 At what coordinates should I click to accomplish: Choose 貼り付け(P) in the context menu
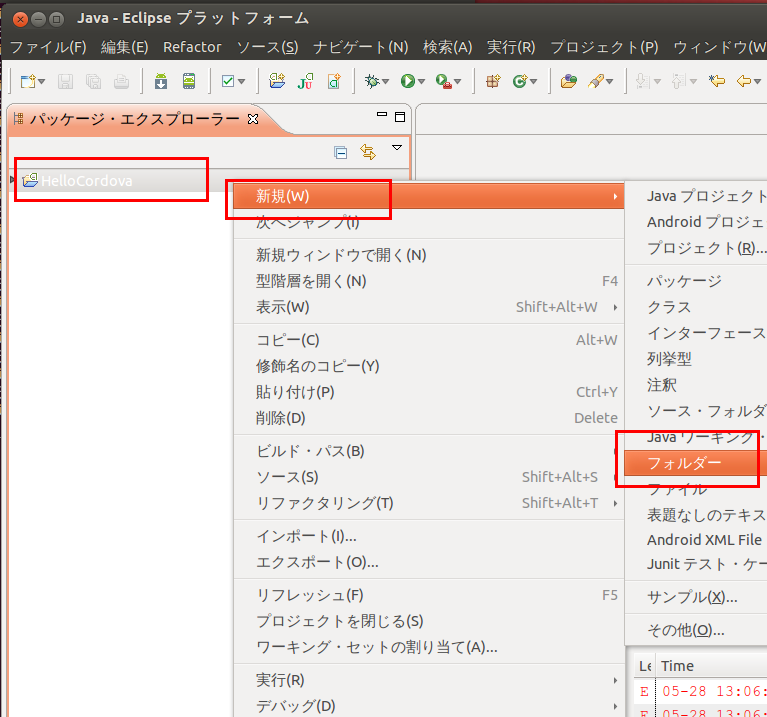(429, 392)
